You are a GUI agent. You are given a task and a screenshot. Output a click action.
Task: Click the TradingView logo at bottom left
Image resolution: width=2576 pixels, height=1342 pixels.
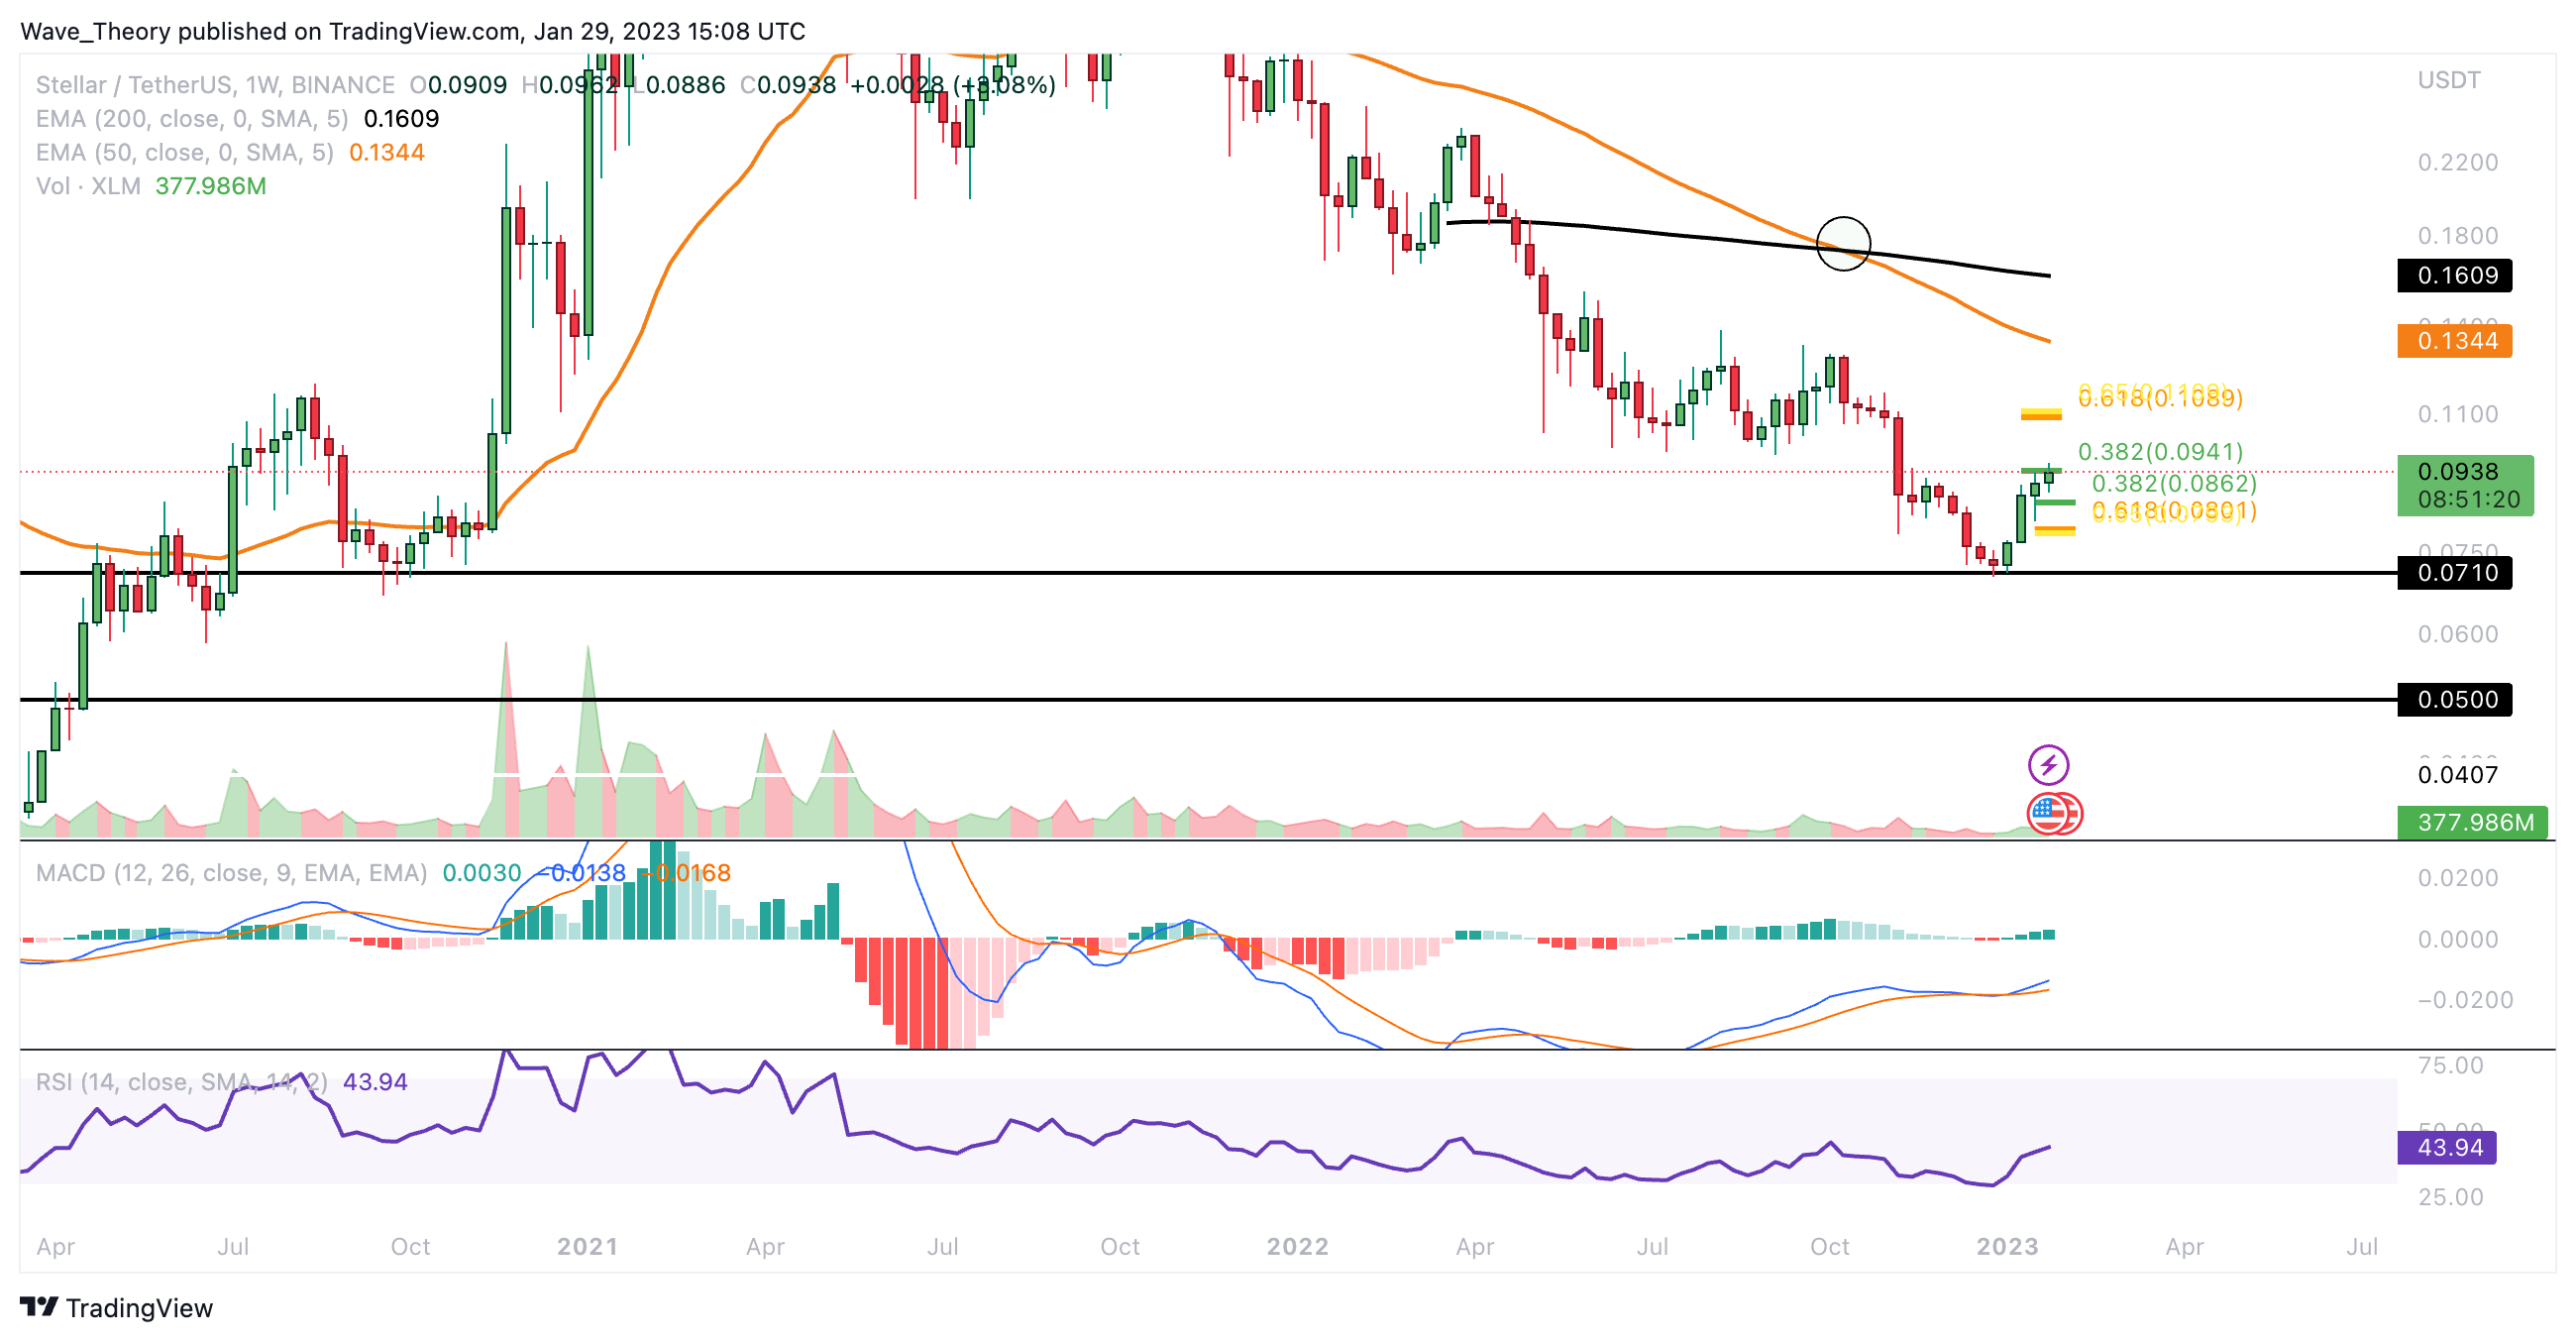point(116,1307)
